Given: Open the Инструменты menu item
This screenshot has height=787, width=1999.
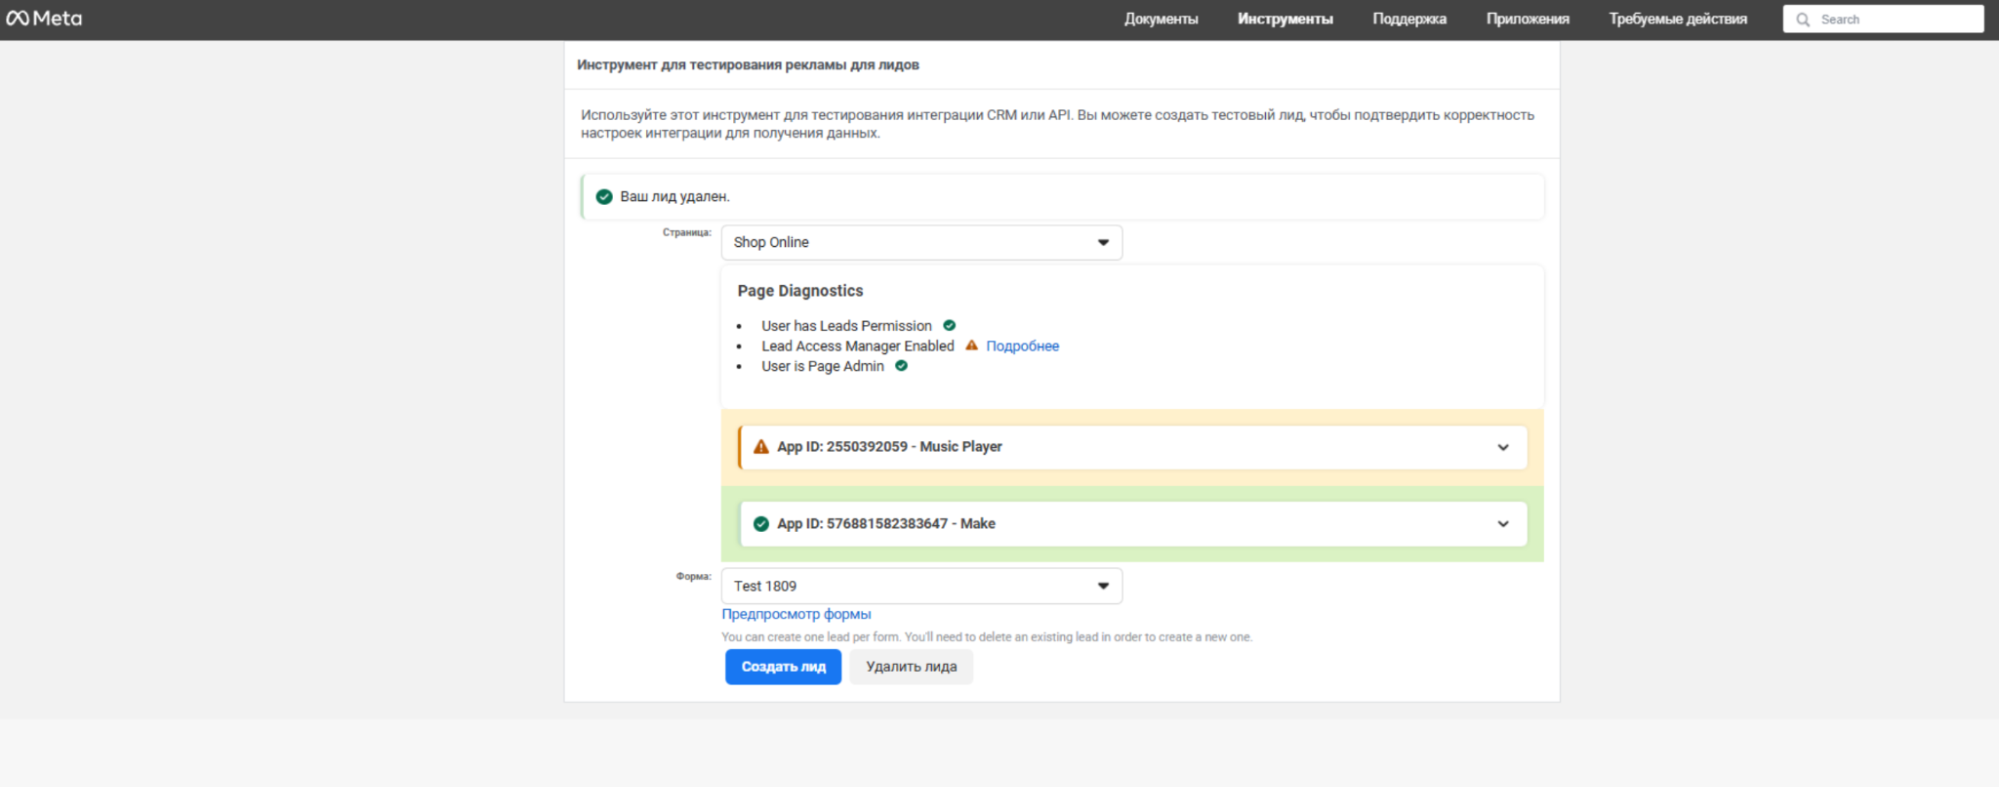Looking at the screenshot, I should click(1285, 19).
